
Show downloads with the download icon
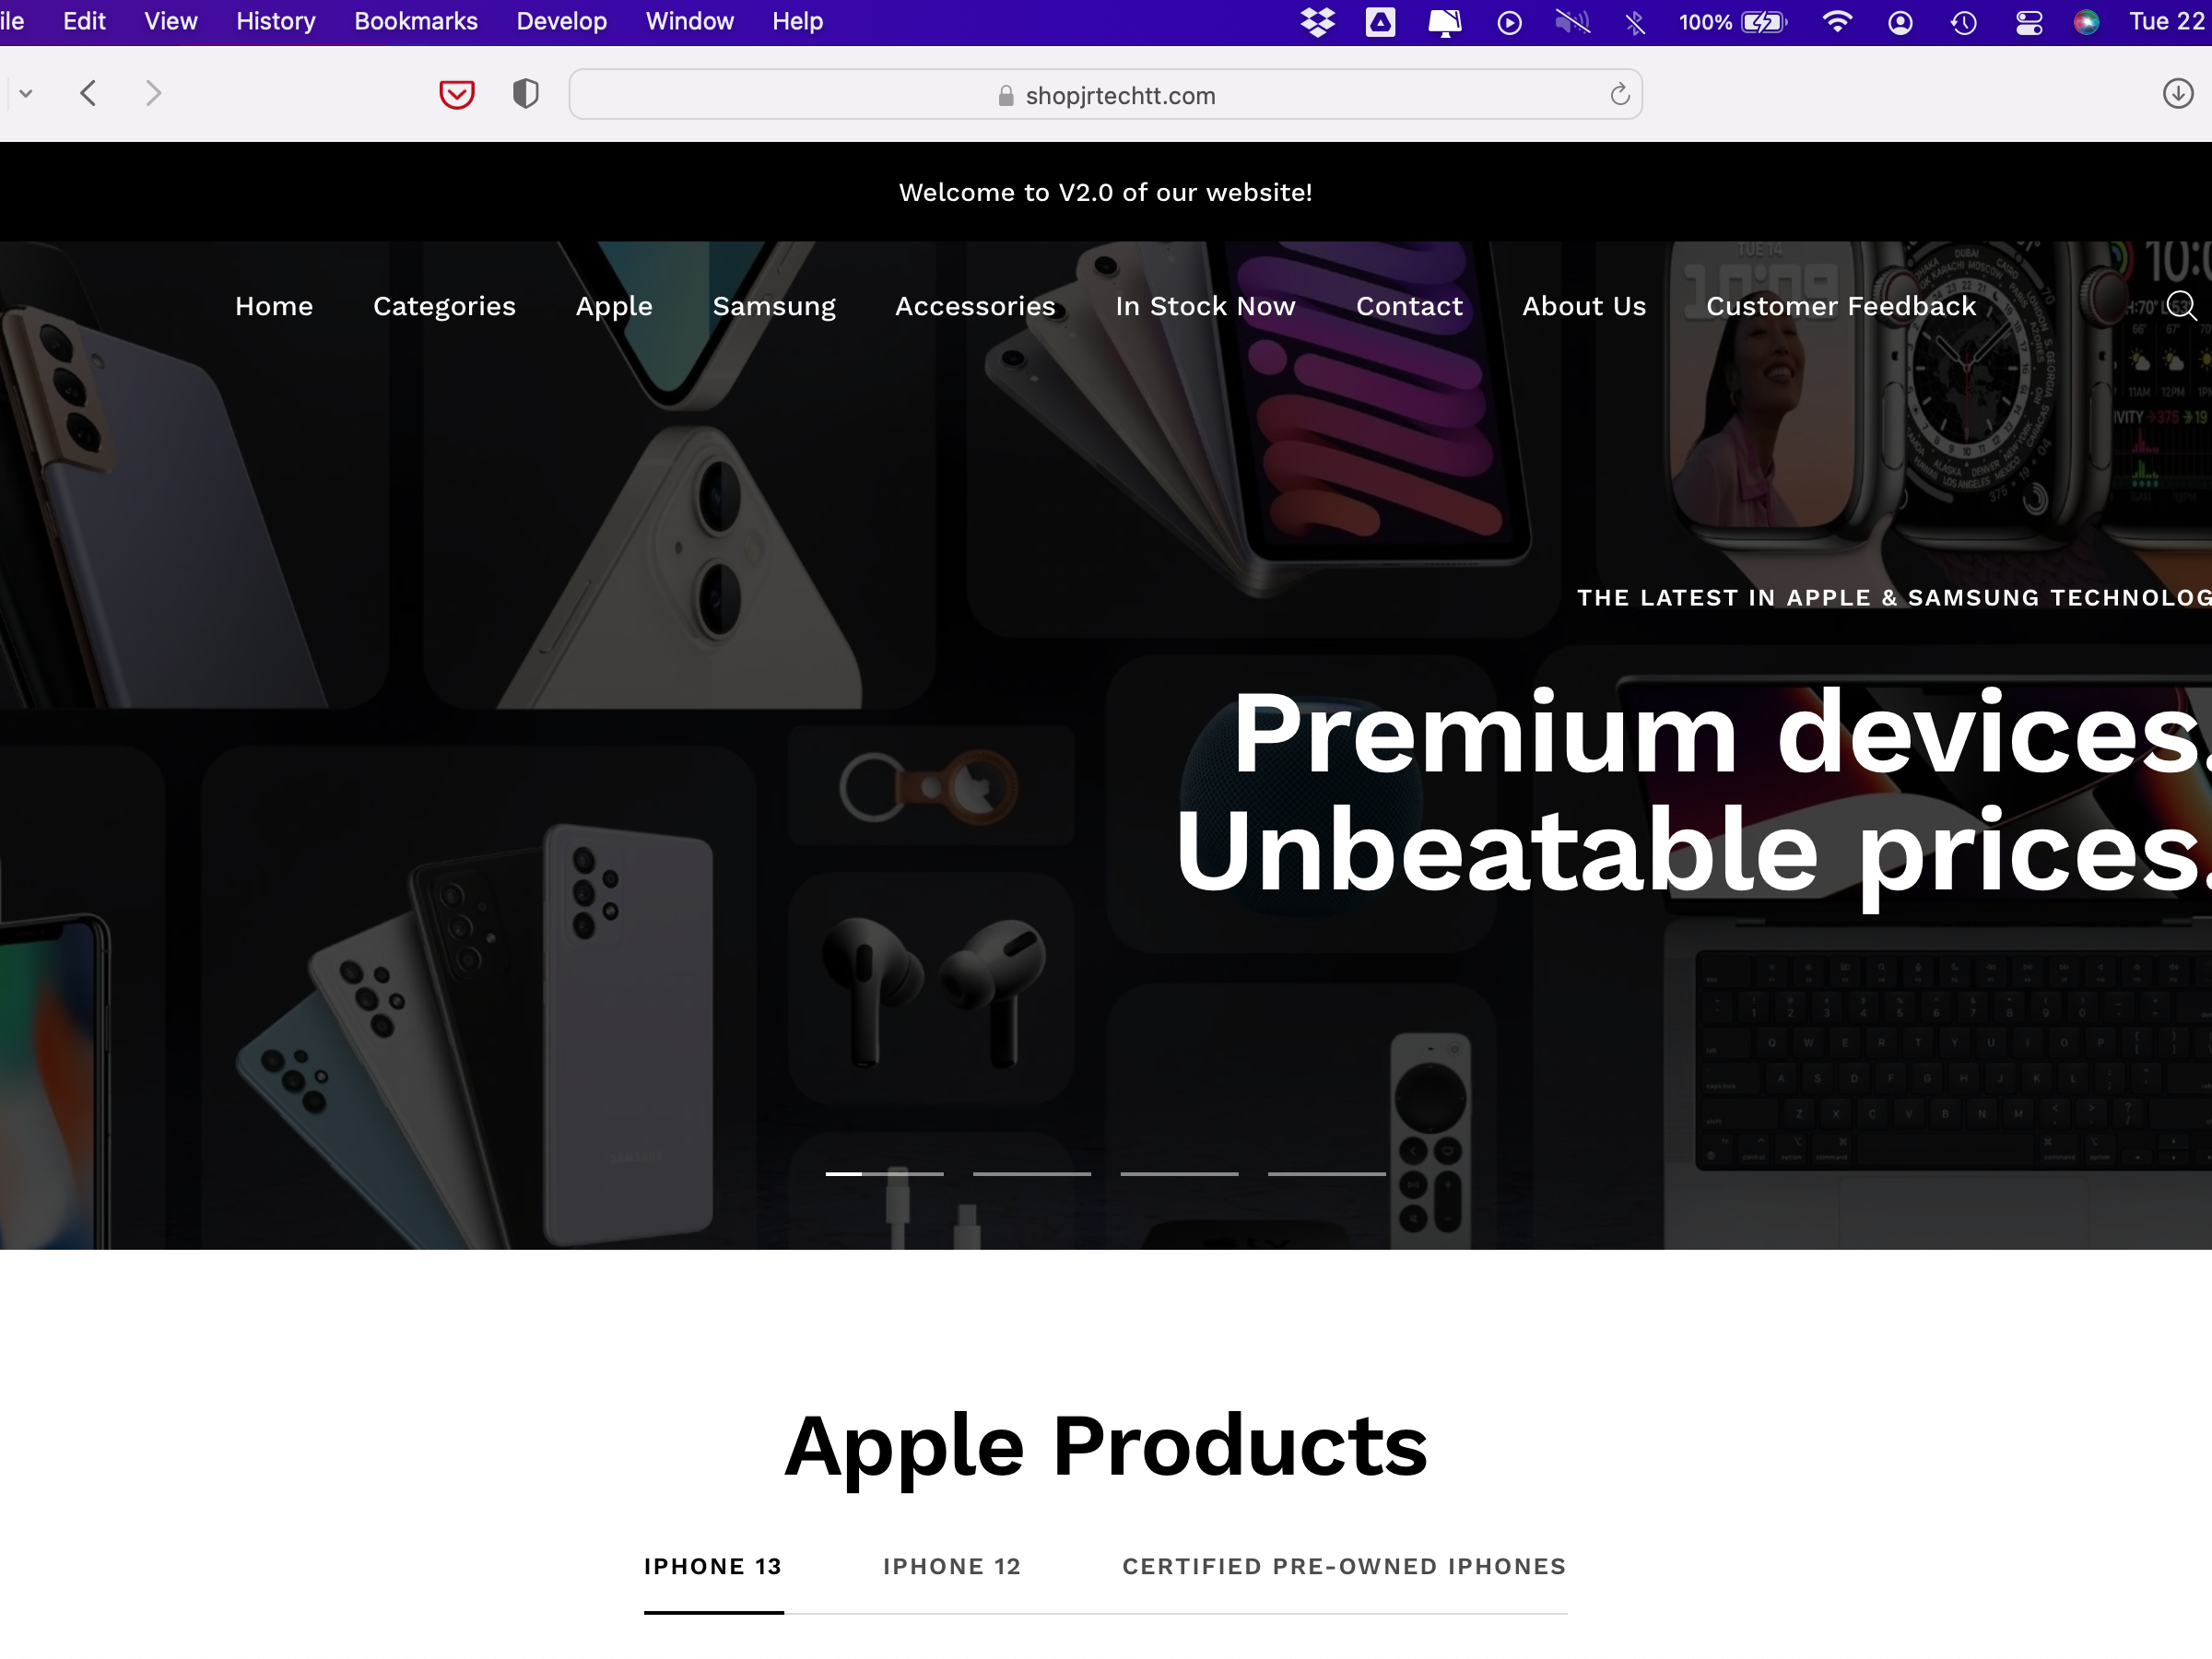(2178, 94)
